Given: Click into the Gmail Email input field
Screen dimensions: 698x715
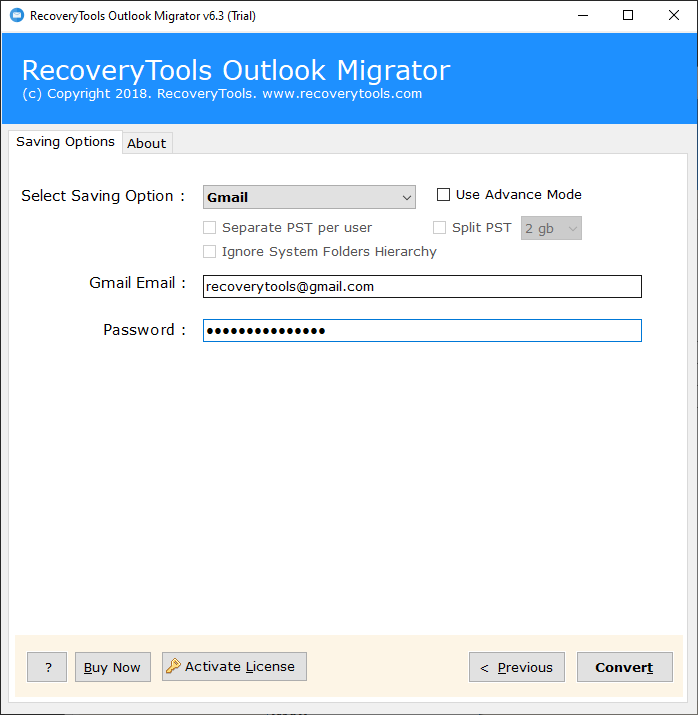Looking at the screenshot, I should click(422, 286).
